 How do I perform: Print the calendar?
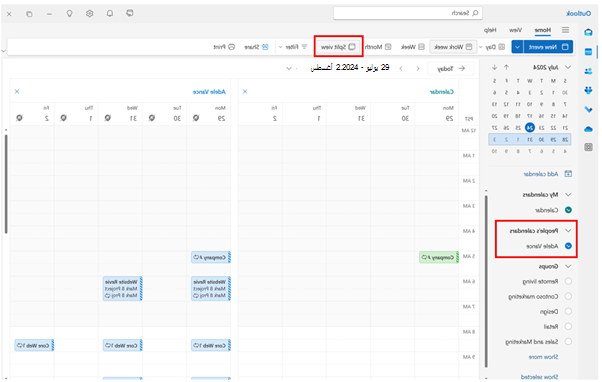(x=224, y=47)
